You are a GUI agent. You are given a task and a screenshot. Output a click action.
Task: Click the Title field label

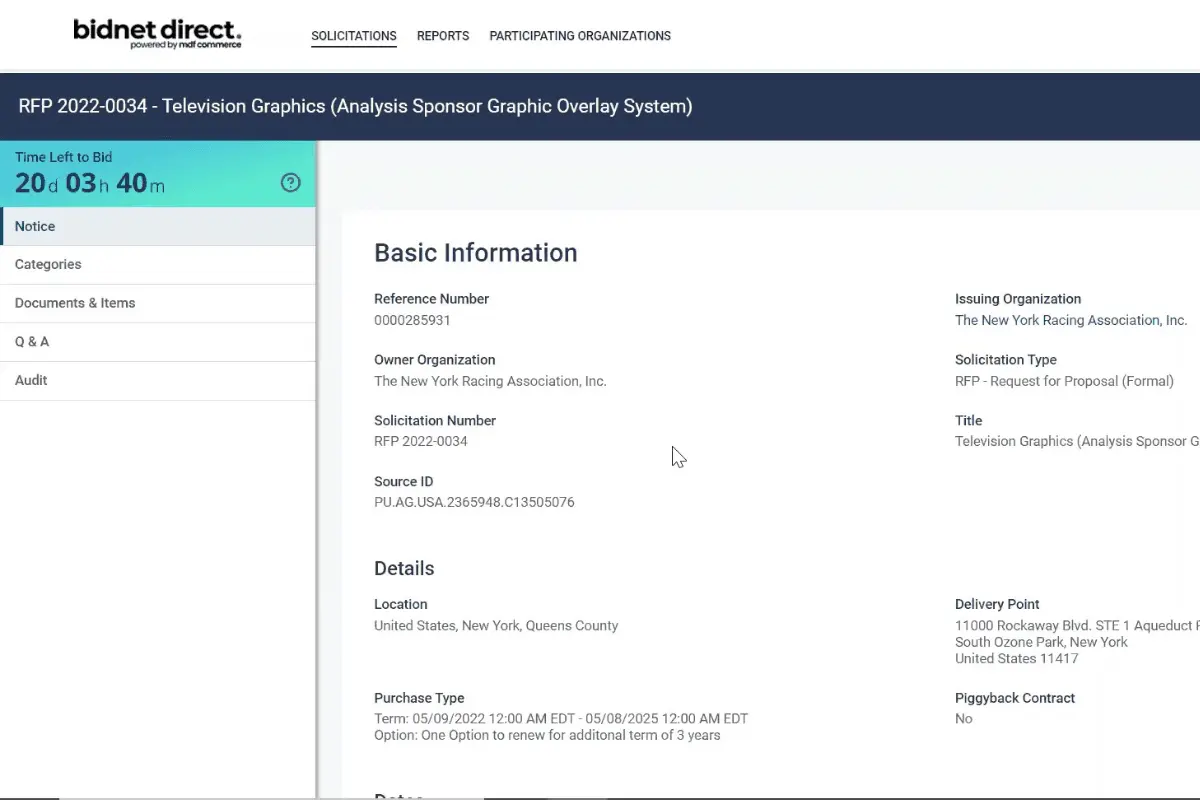pyautogui.click(x=969, y=421)
